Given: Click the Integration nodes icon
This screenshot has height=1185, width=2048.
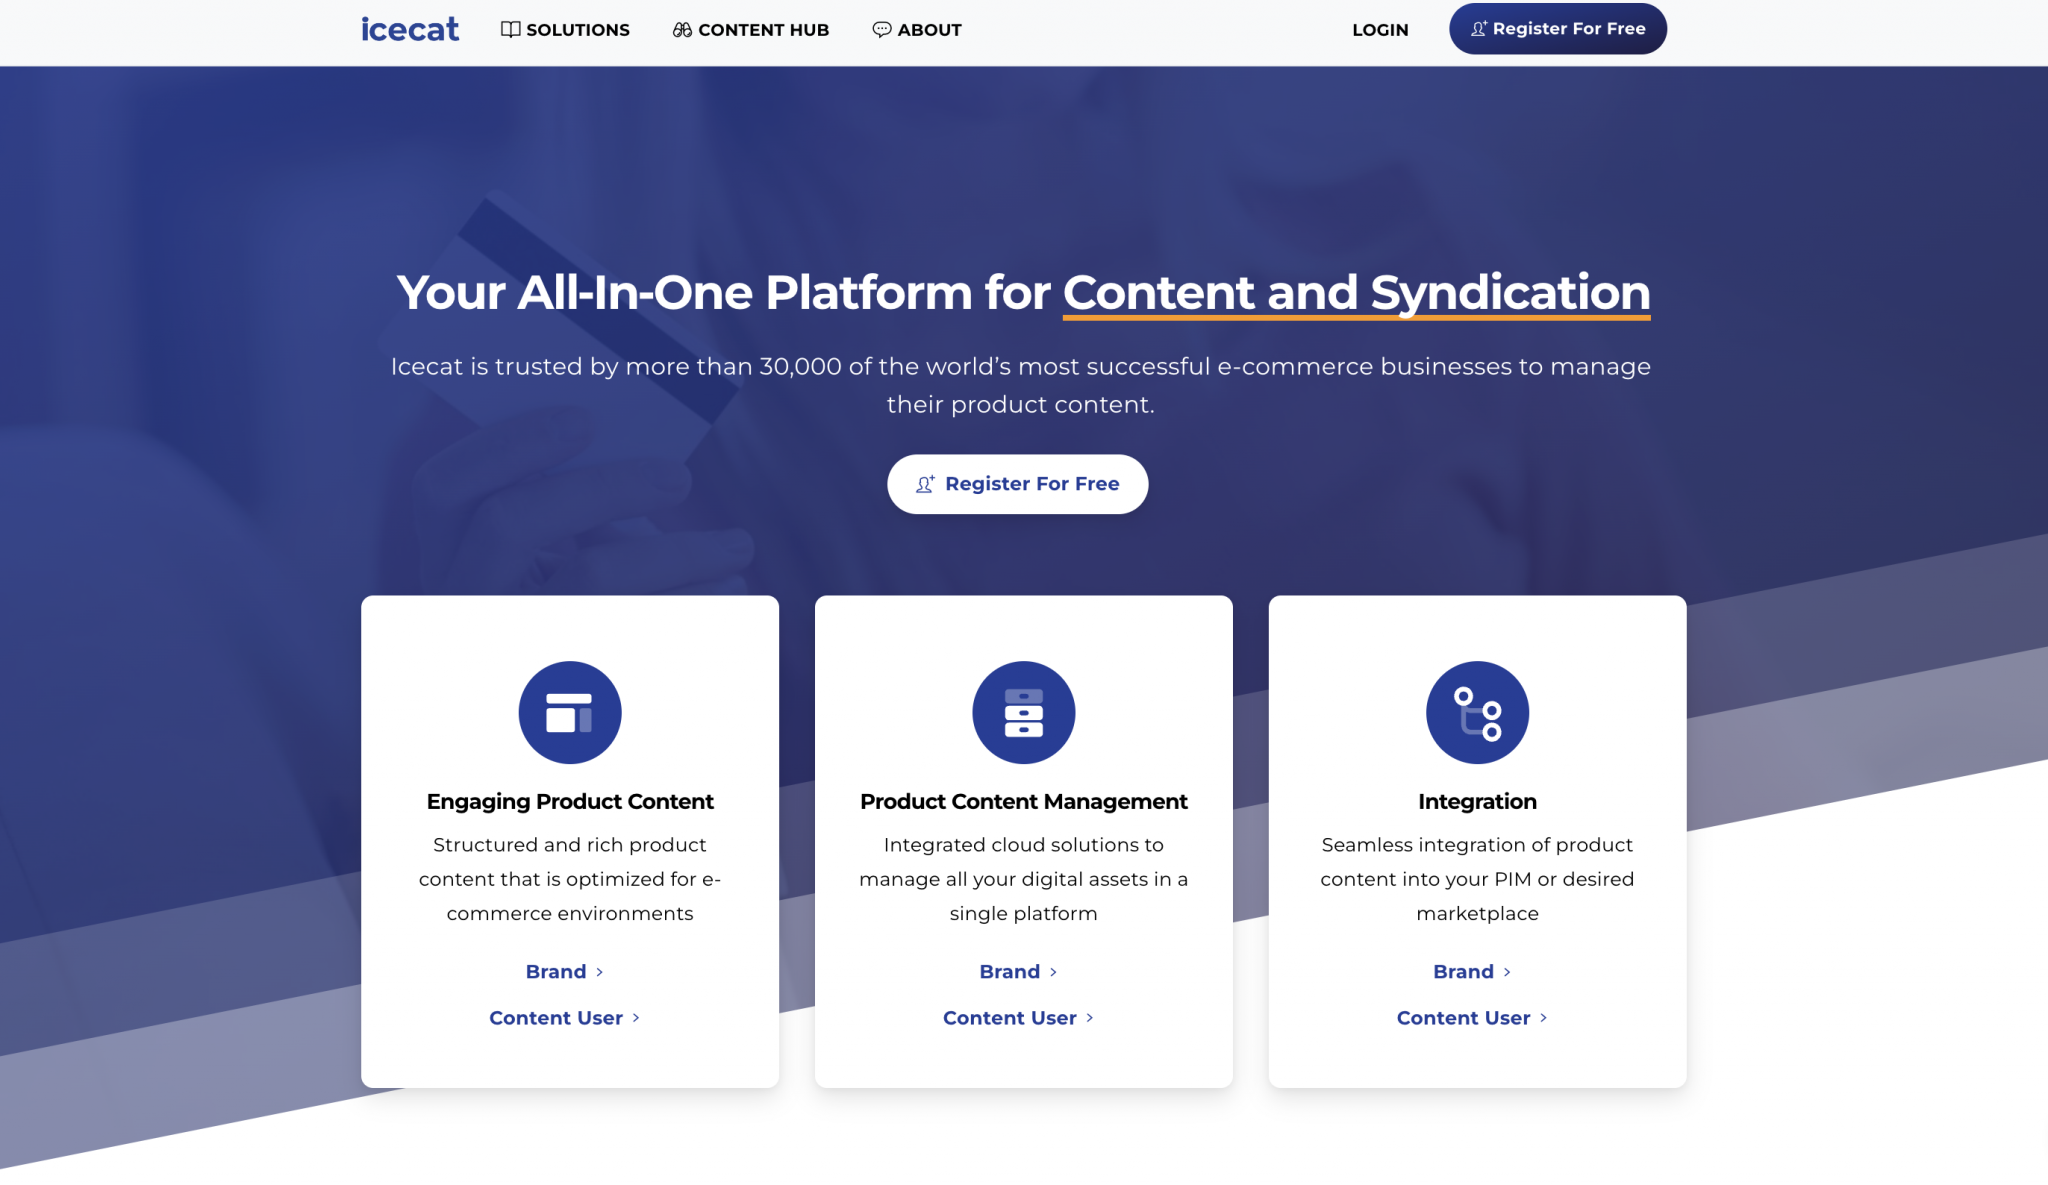Looking at the screenshot, I should coord(1477,712).
